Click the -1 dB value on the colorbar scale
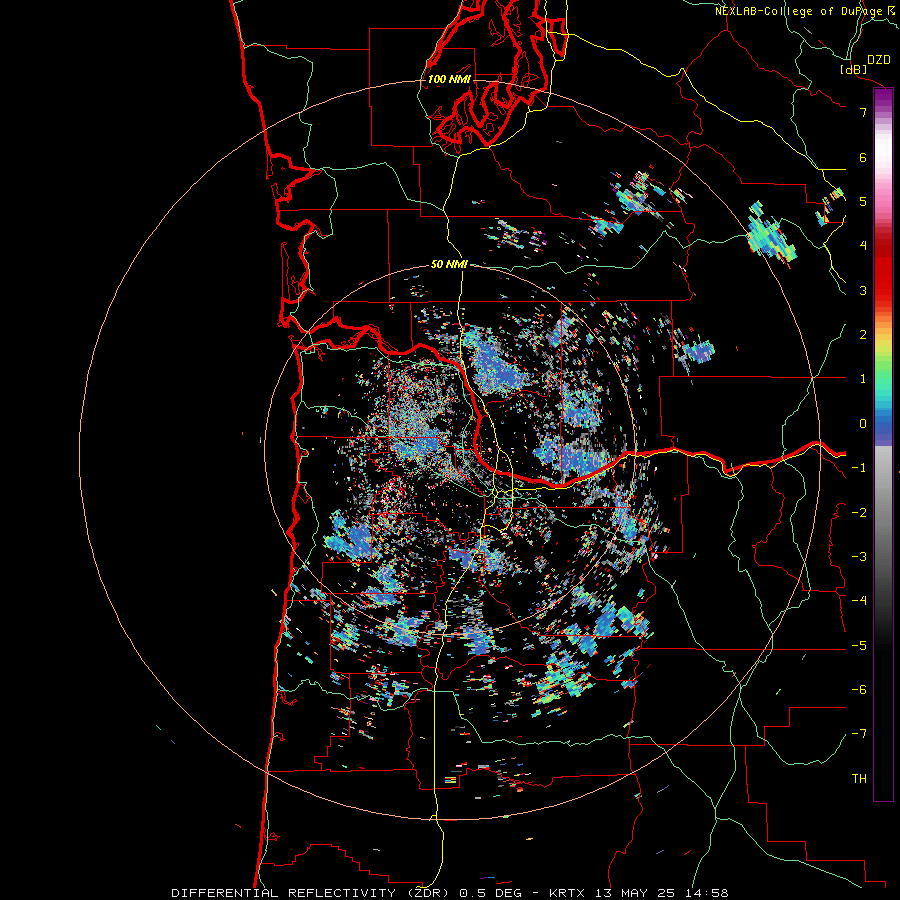Screen dimensions: 900x900 click(859, 468)
